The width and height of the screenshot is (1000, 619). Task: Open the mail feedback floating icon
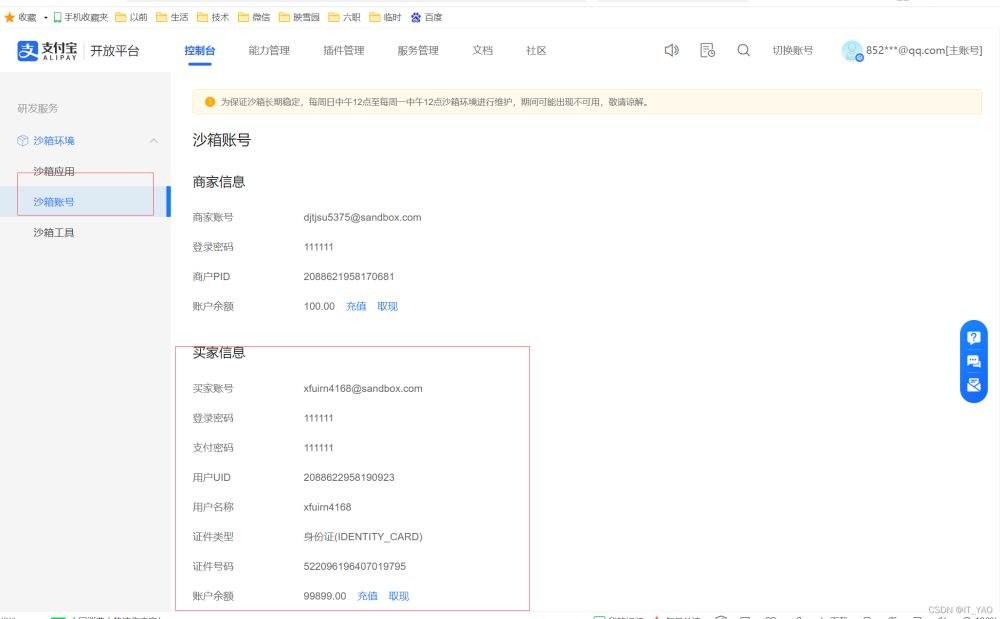974,384
